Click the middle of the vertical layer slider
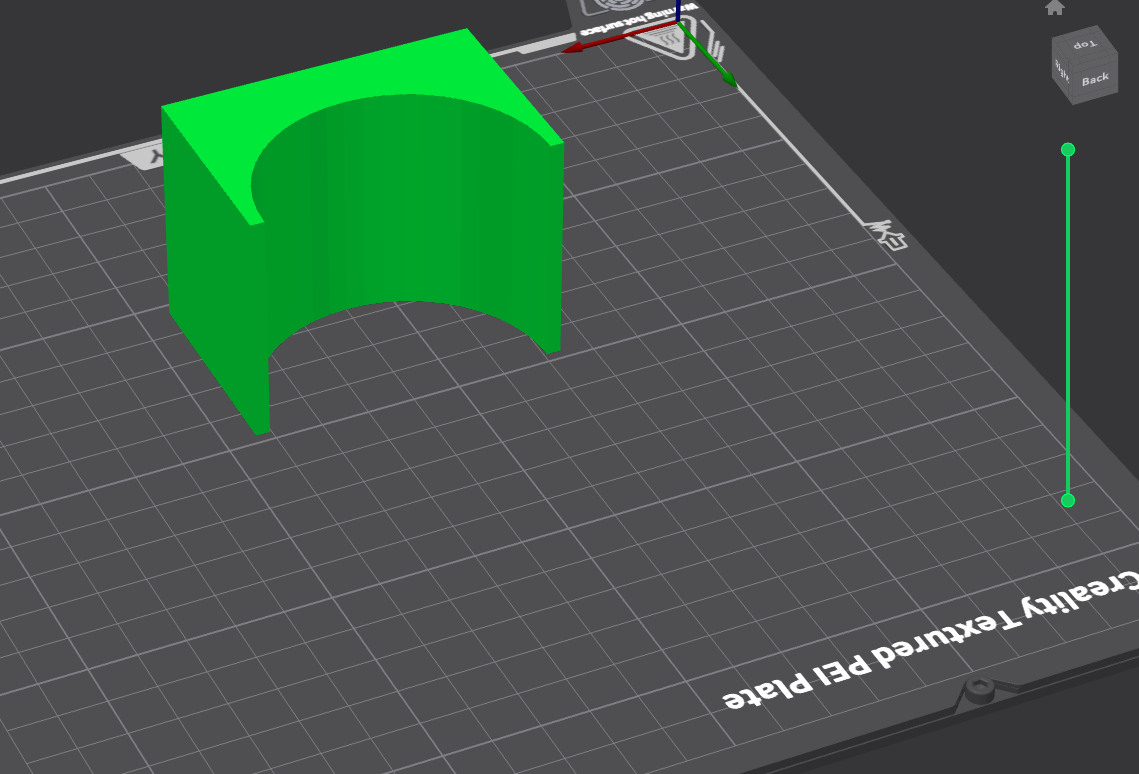Viewport: 1139px width, 774px height. coord(1068,325)
